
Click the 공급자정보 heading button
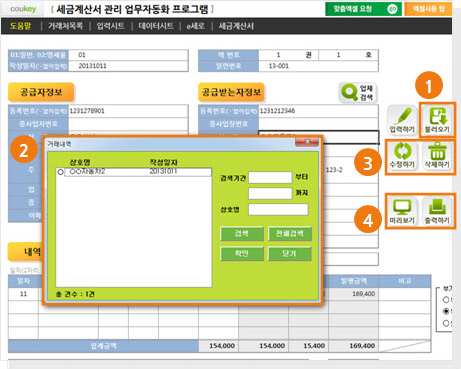[x=41, y=92]
